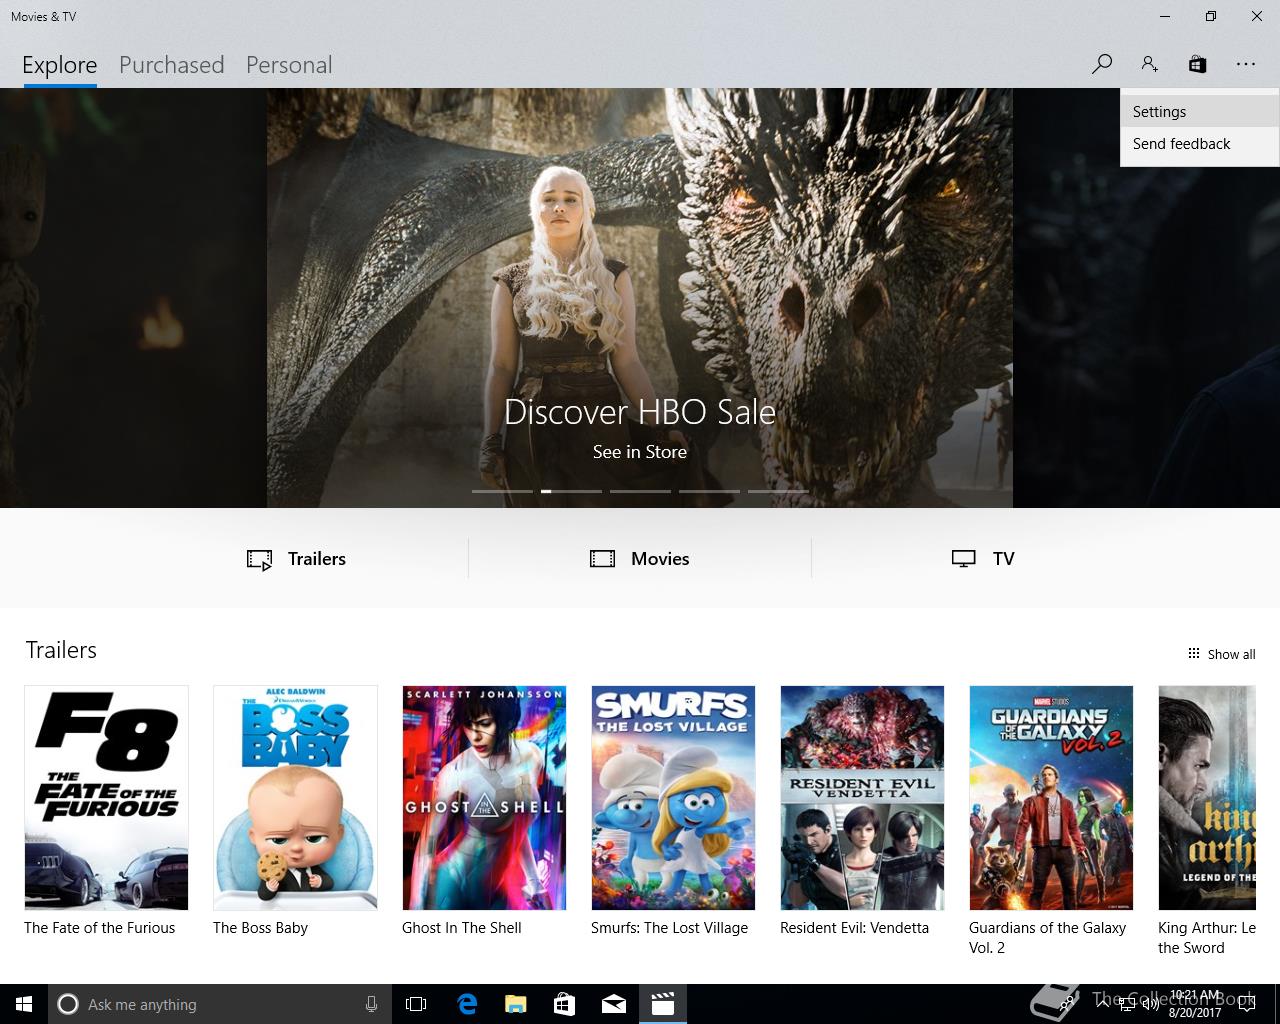This screenshot has width=1280, height=1024.
Task: Go to the first carousel slide indicator
Action: tap(502, 491)
